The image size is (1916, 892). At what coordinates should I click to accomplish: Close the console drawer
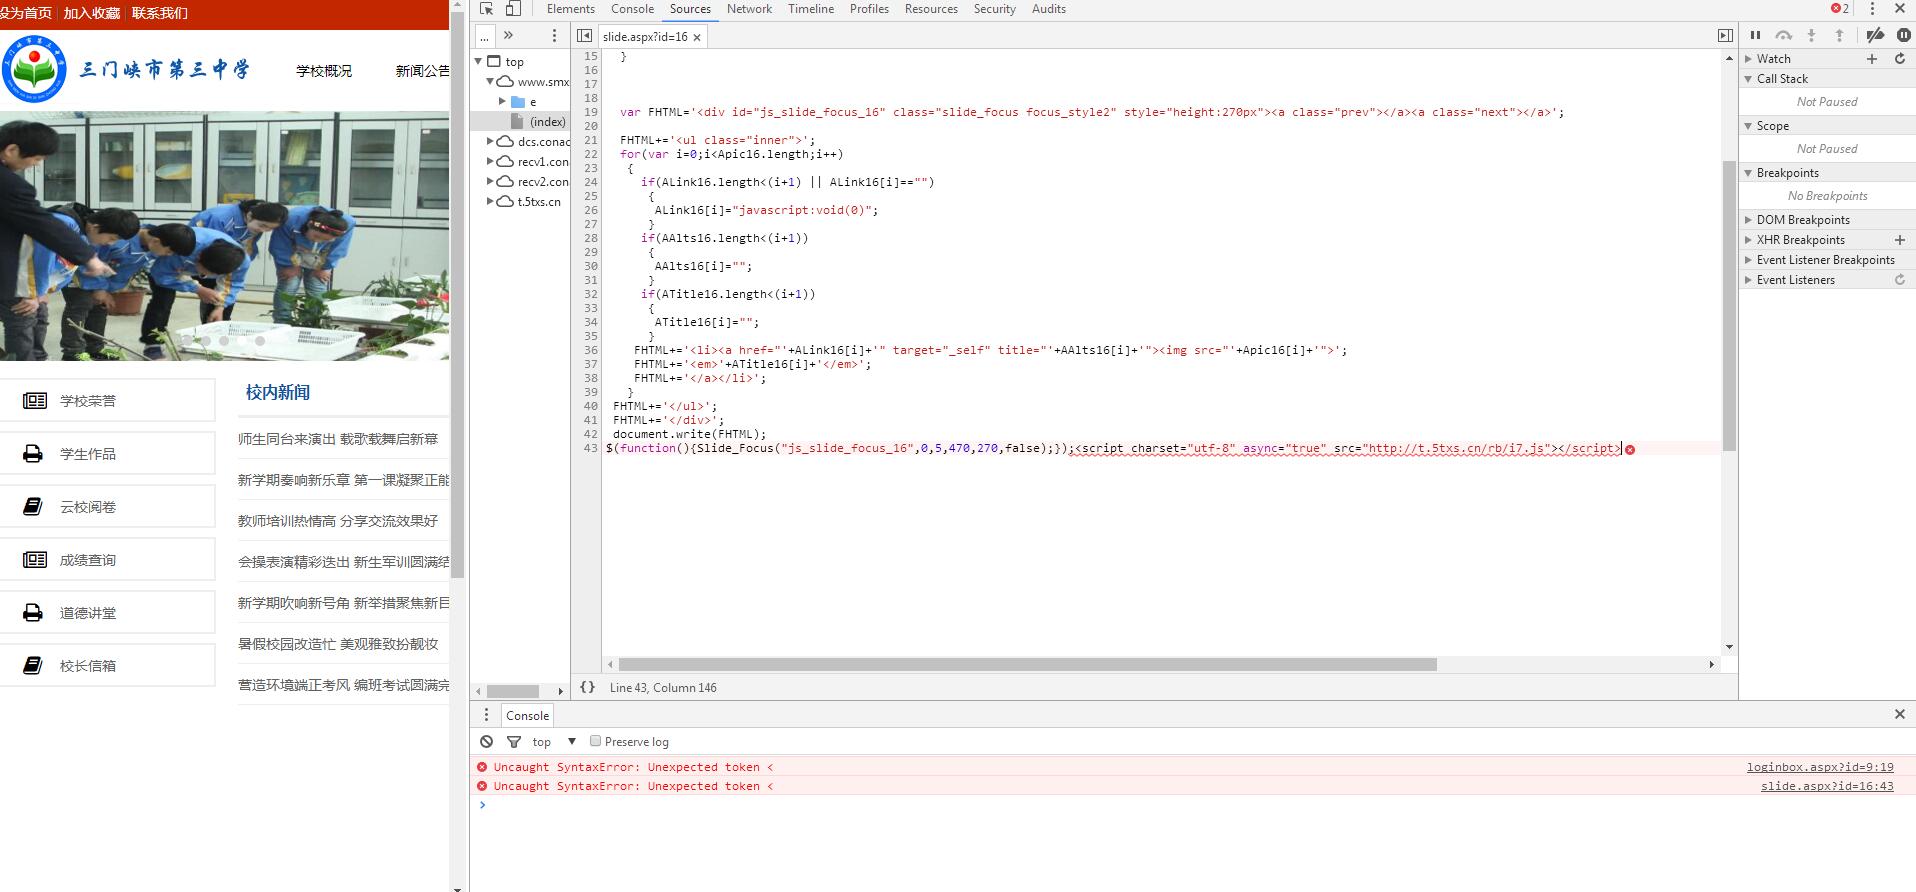[1899, 714]
